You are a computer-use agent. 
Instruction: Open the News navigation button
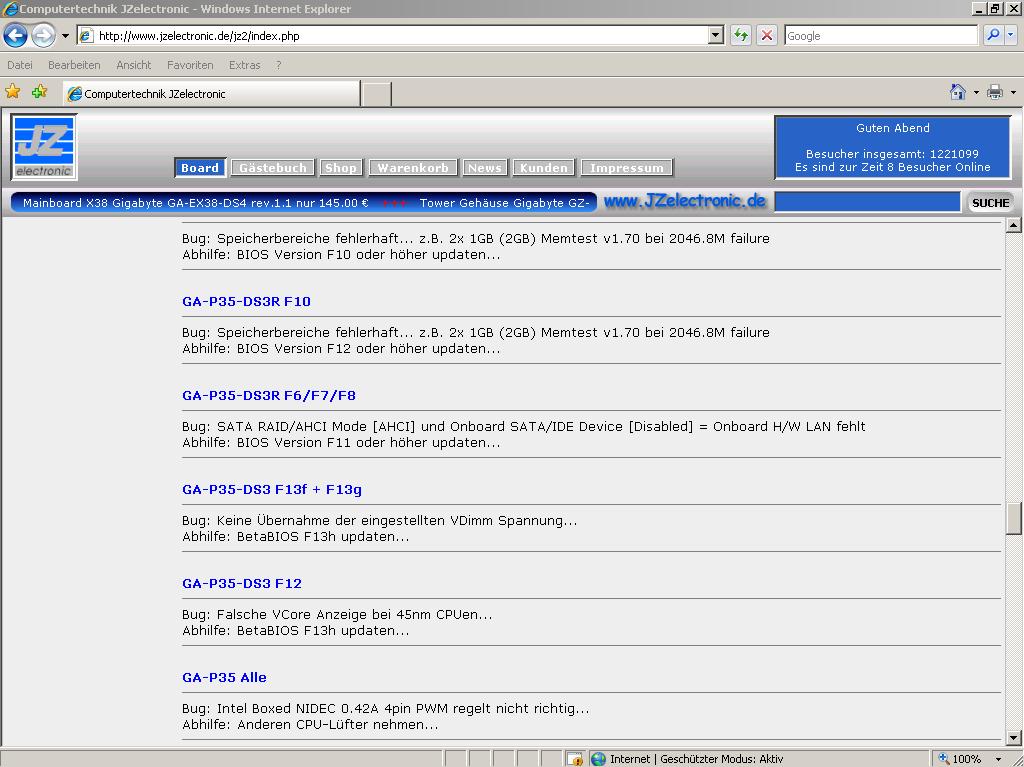point(485,168)
